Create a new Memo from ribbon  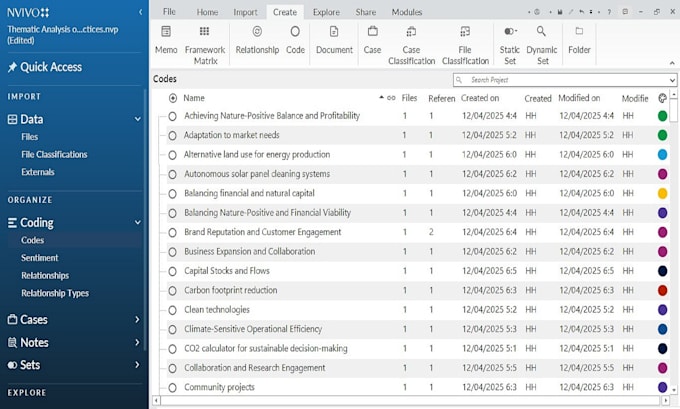[x=166, y=39]
